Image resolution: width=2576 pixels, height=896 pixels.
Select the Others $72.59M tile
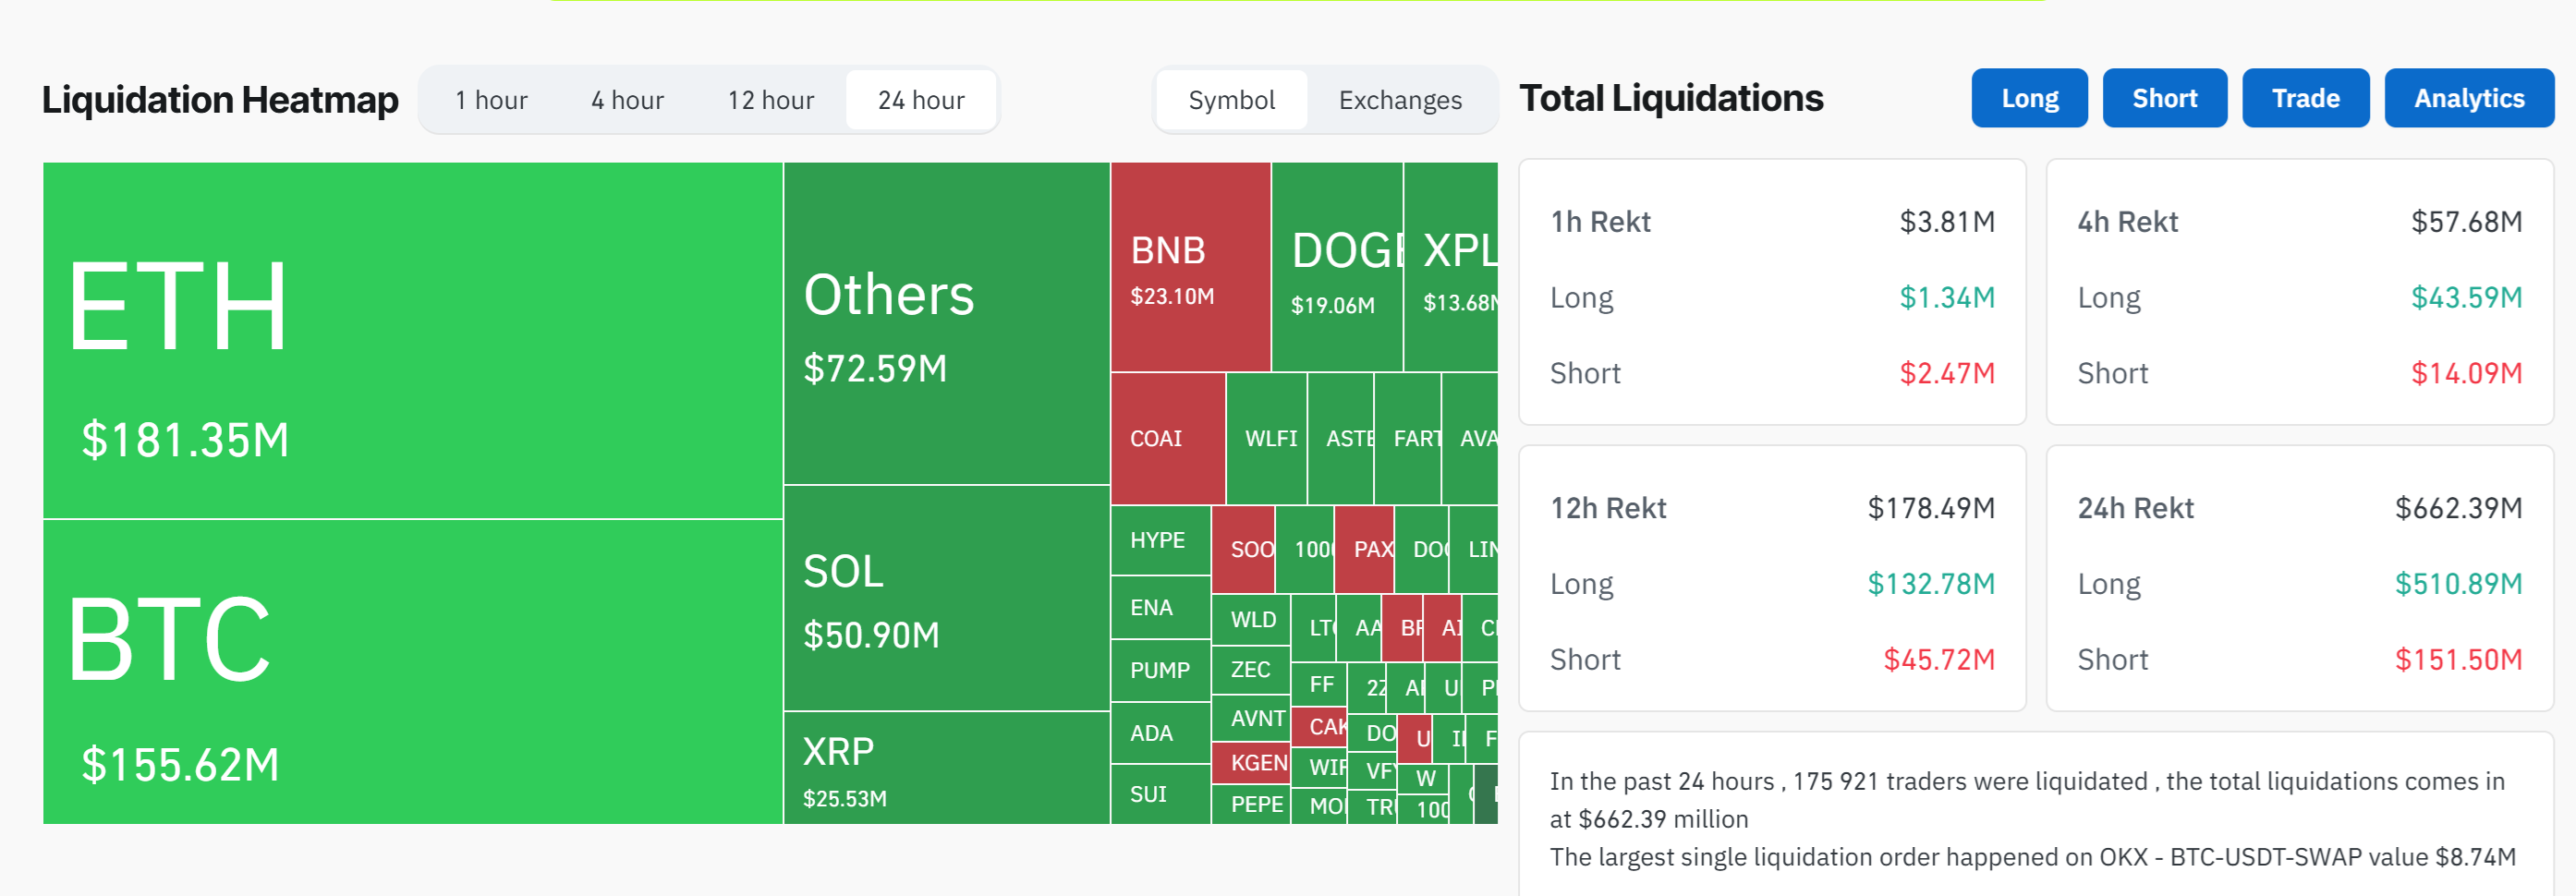(x=946, y=324)
